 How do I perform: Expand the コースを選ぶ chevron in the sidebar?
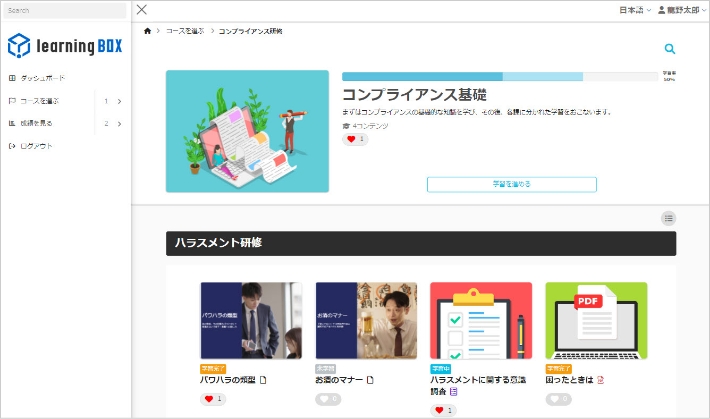point(119,101)
